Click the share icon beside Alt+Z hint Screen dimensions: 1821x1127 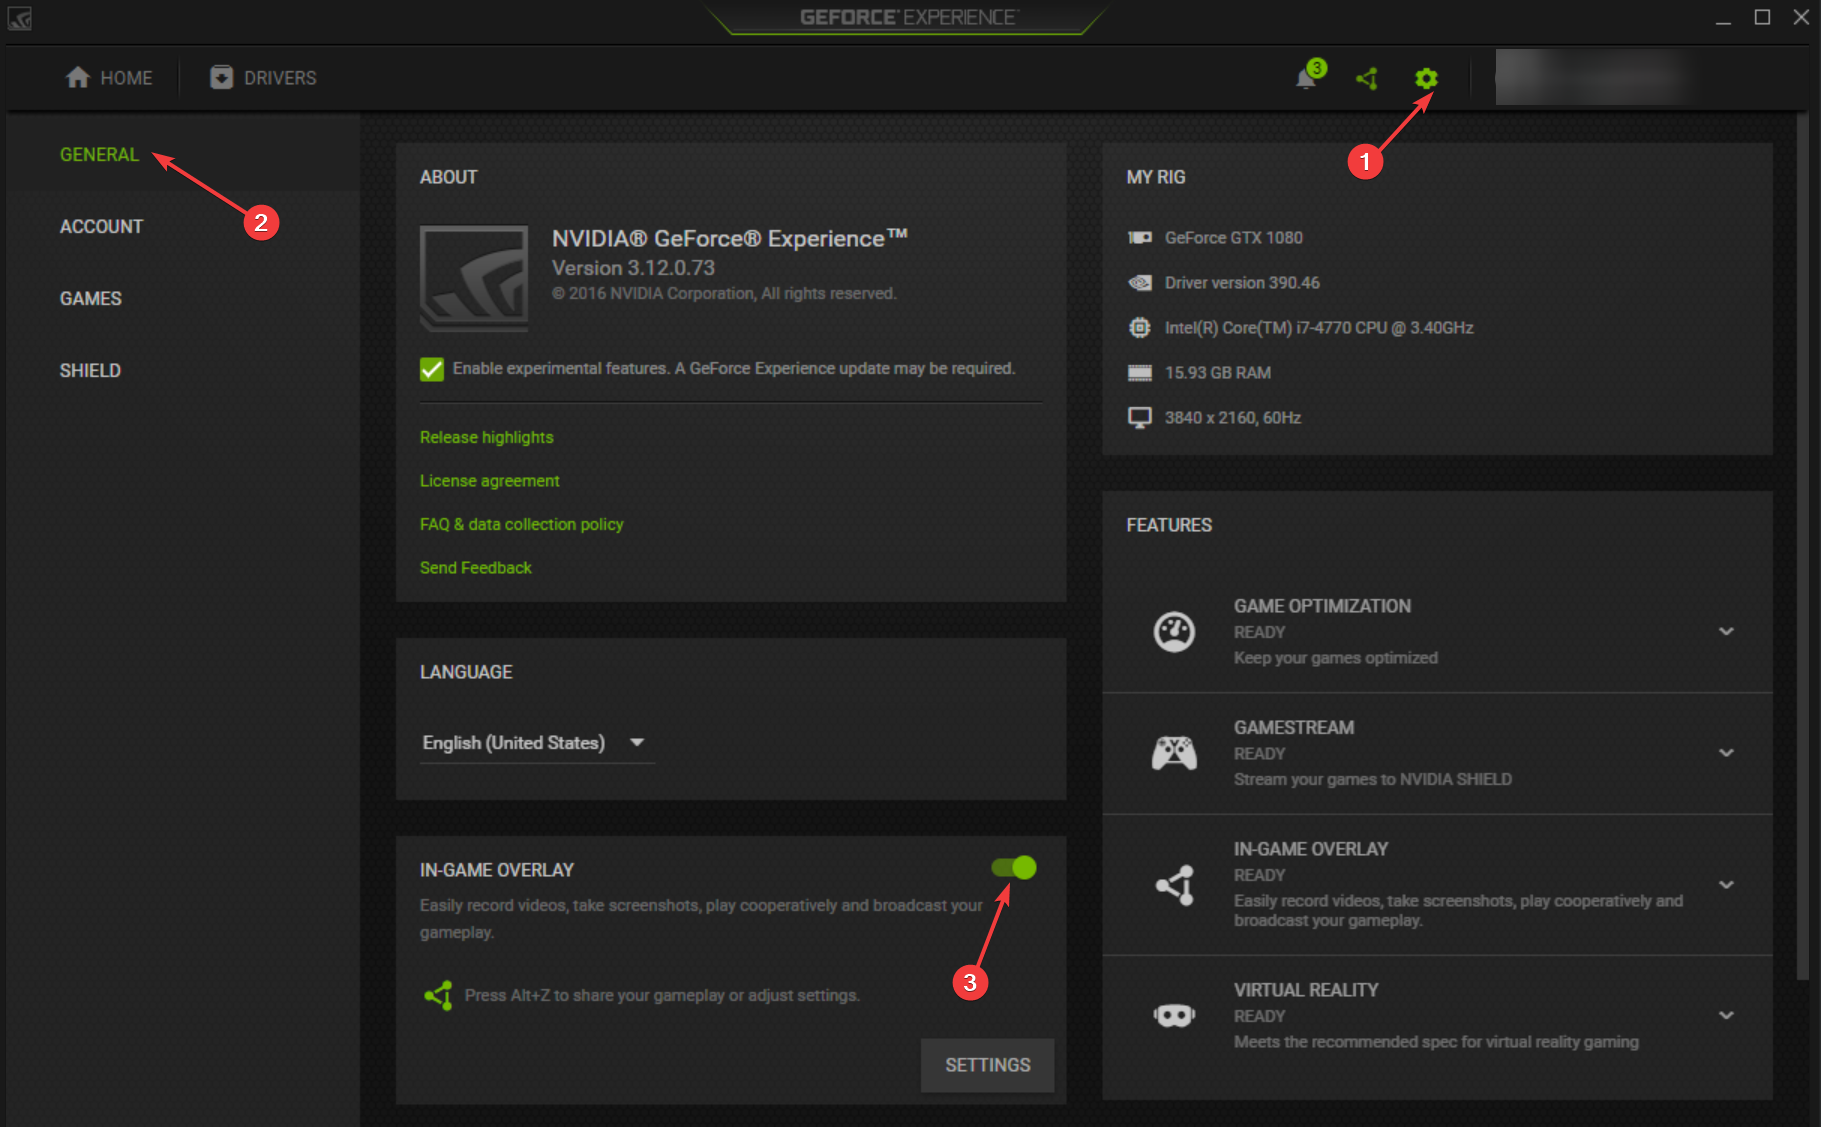coord(438,995)
